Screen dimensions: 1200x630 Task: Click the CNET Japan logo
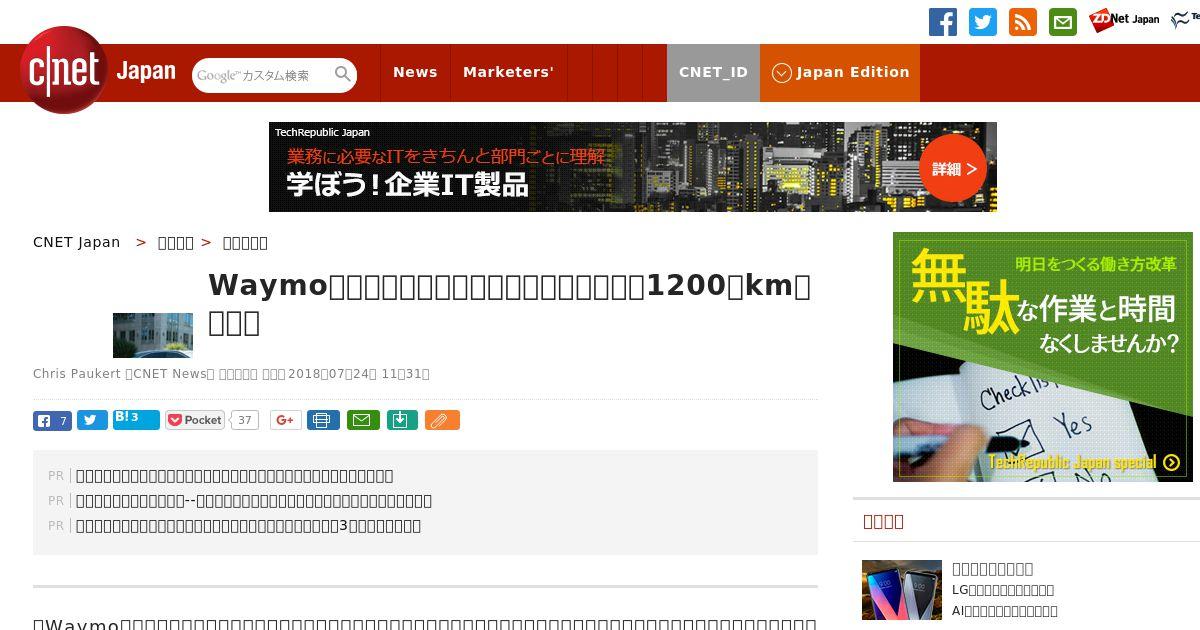coord(97,70)
